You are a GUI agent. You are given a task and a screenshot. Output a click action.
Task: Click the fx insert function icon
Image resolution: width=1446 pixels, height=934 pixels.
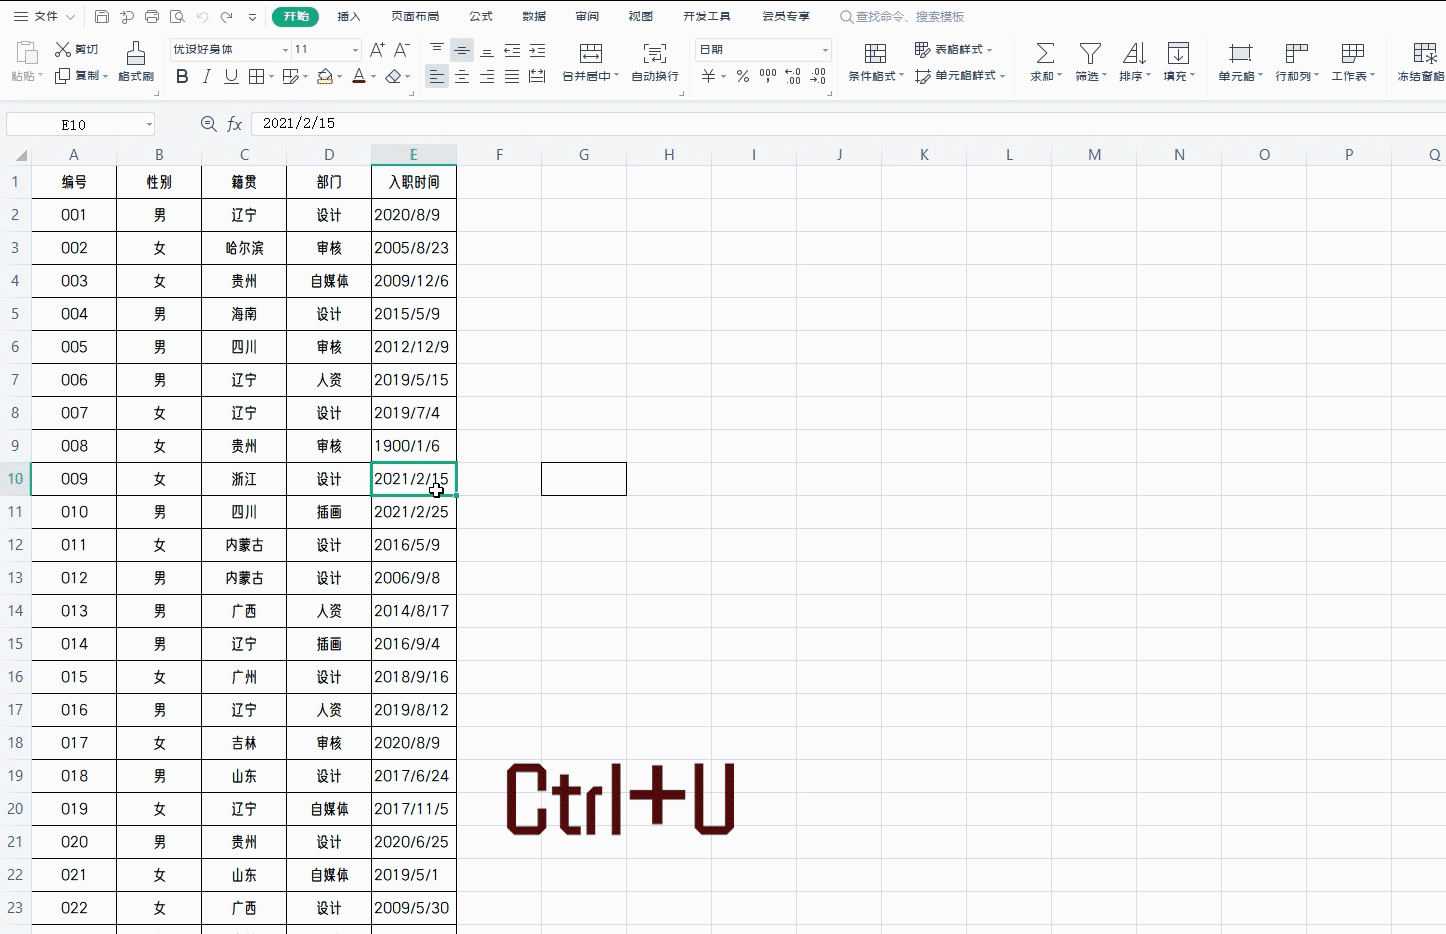click(x=235, y=124)
